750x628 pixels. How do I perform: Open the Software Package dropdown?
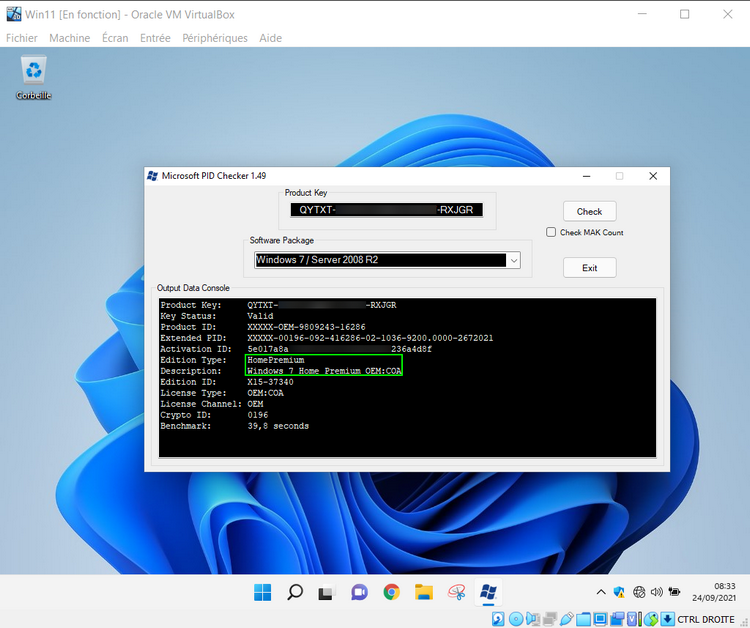tap(514, 260)
